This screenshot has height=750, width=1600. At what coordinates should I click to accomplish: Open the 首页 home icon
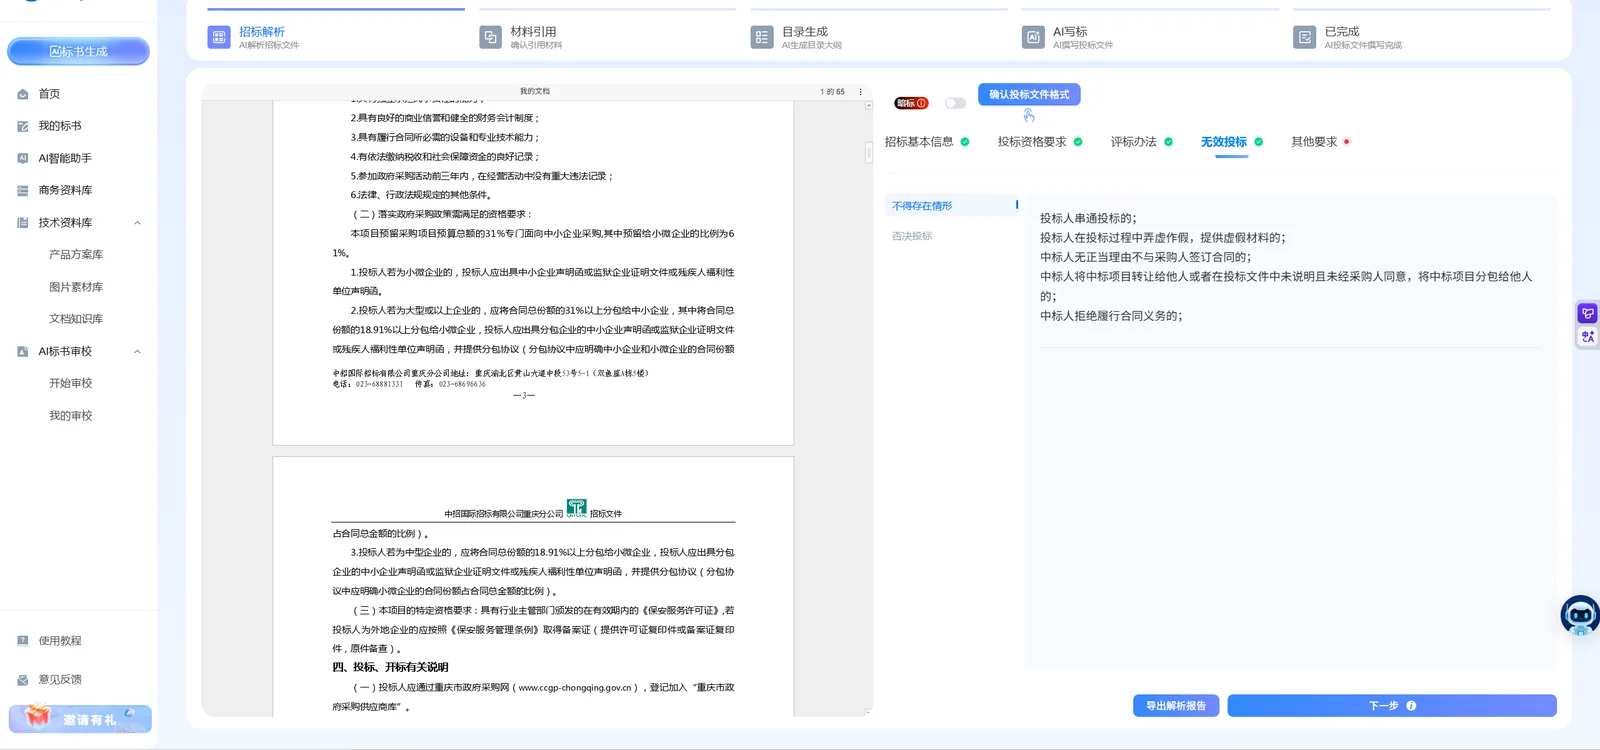[x=22, y=94]
